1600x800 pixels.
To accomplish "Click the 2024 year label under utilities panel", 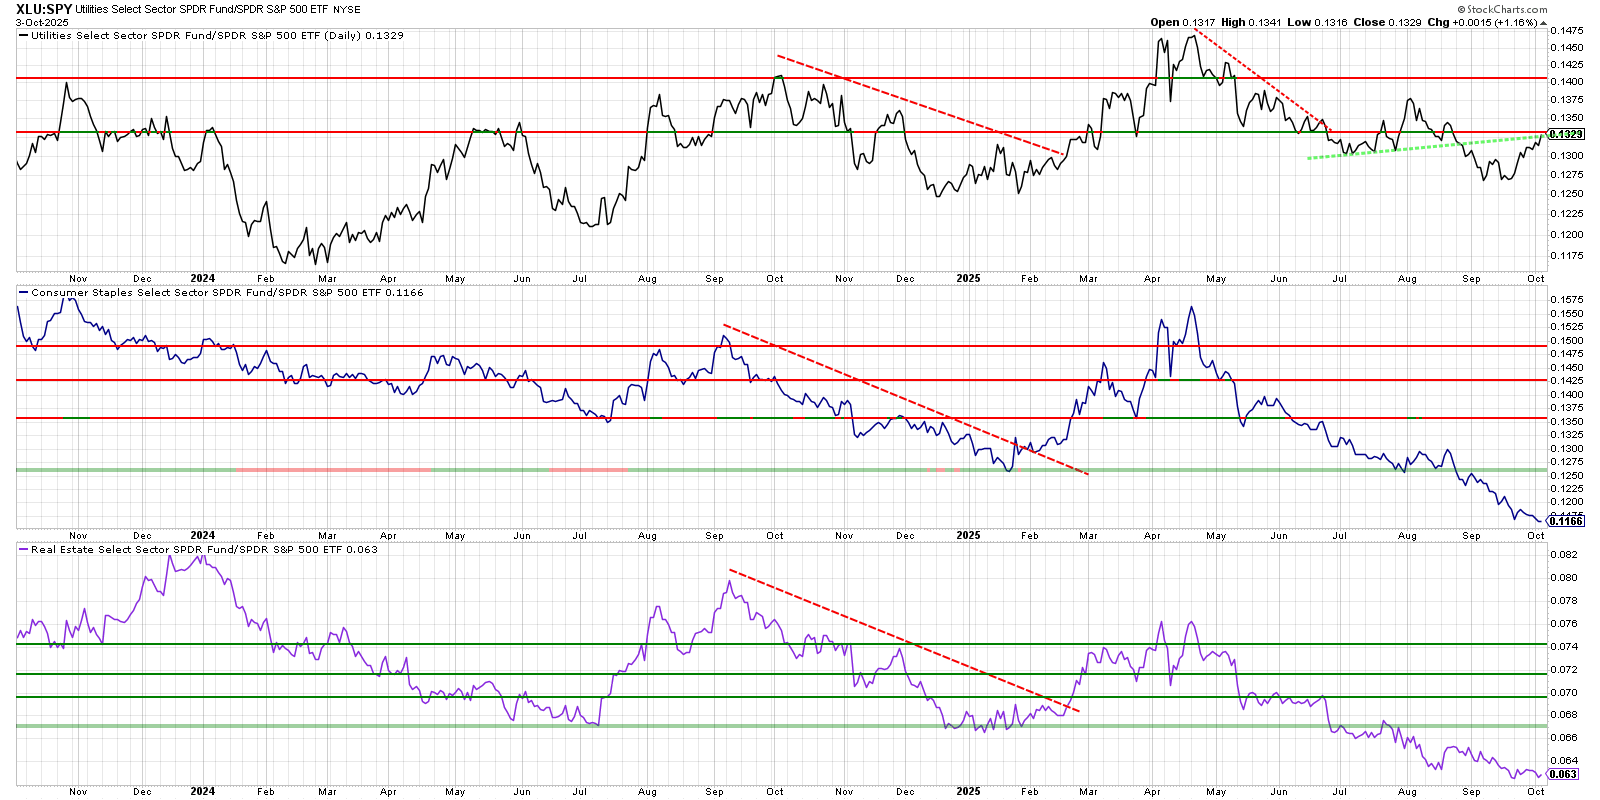I will click(203, 279).
